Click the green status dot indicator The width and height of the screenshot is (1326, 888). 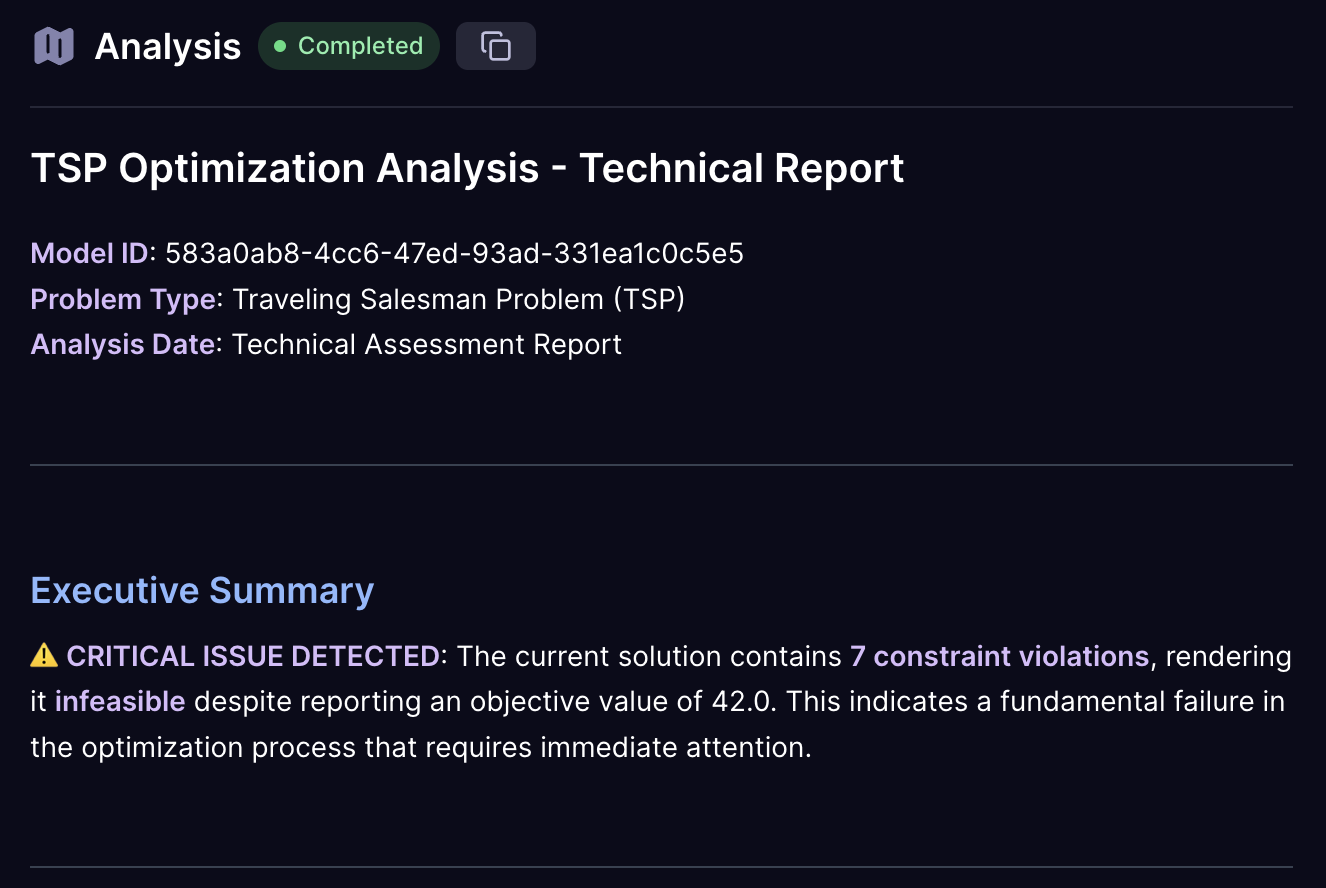(x=282, y=45)
